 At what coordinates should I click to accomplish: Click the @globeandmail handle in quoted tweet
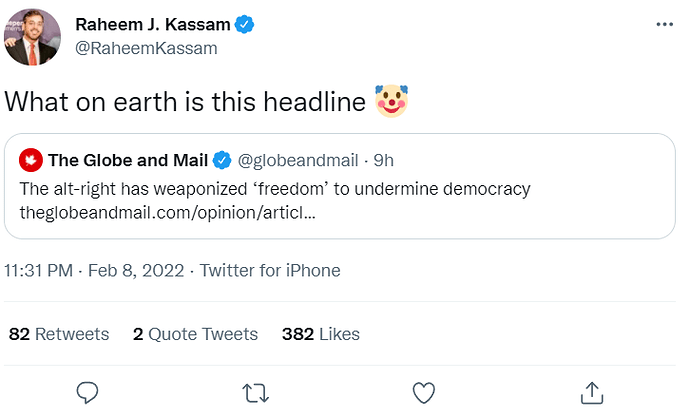pyautogui.click(x=296, y=160)
